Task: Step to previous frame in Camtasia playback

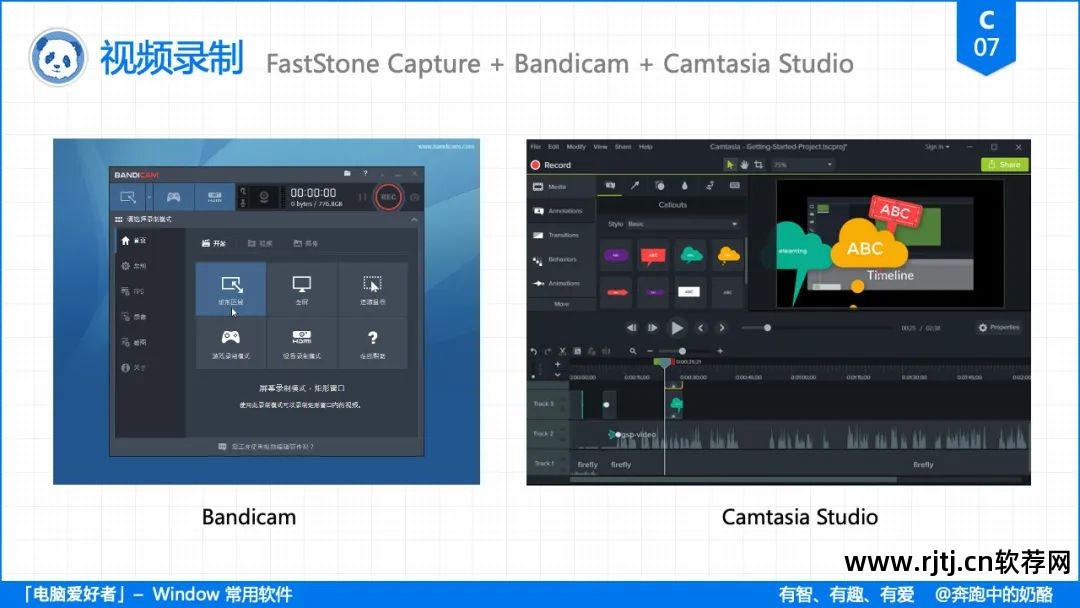Action: point(632,328)
